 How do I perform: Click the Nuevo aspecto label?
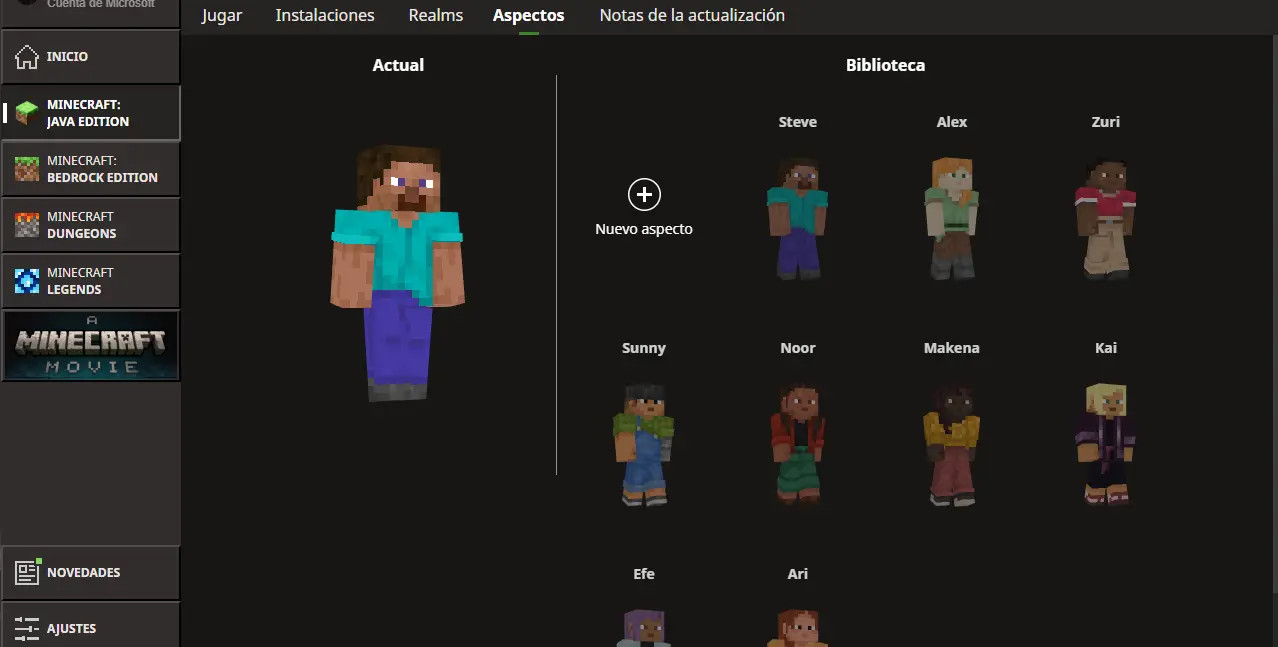[x=644, y=229]
